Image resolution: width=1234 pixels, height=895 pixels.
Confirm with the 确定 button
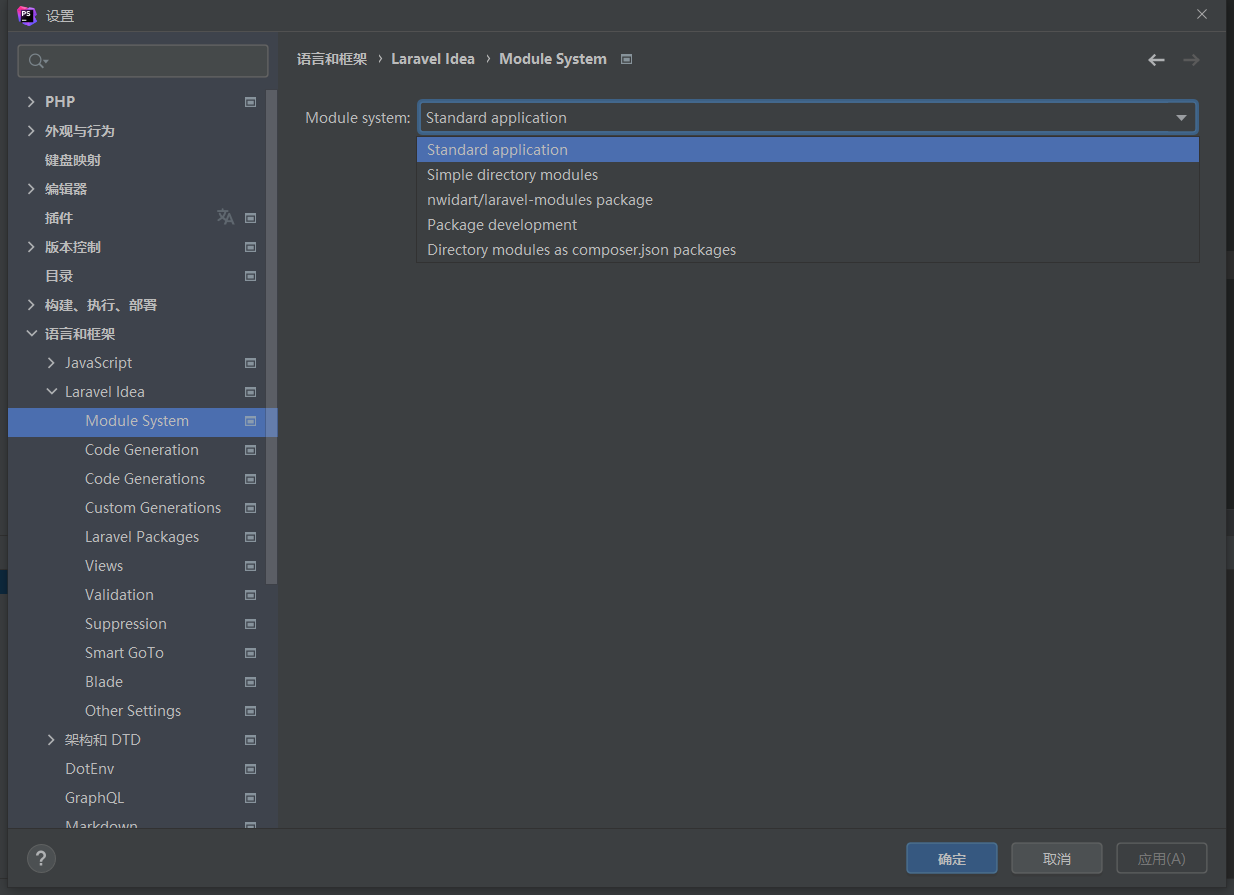pos(952,858)
